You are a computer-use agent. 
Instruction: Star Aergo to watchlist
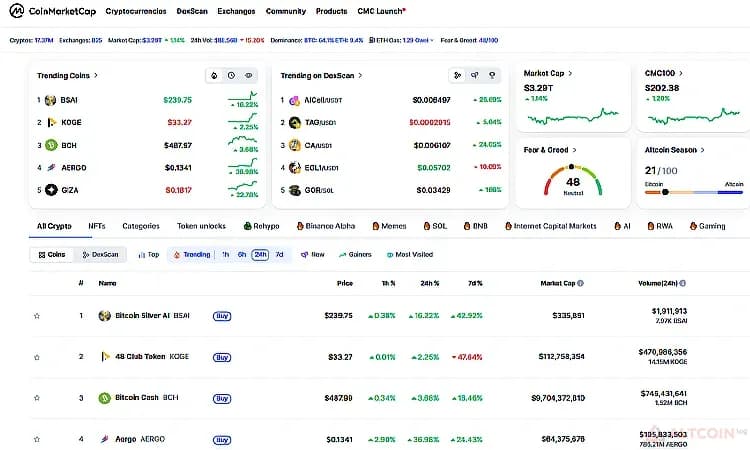[37, 439]
